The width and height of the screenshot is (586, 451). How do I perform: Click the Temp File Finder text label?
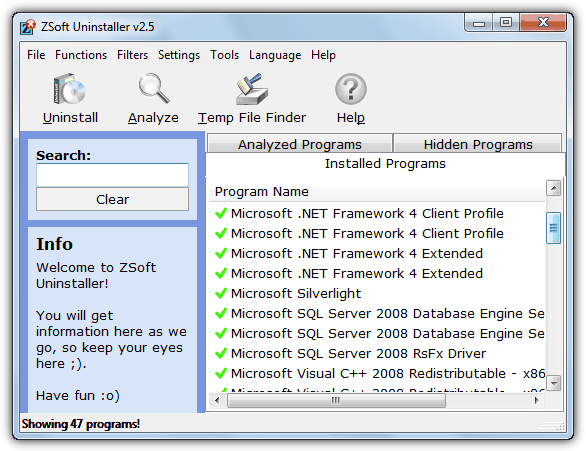pos(252,118)
